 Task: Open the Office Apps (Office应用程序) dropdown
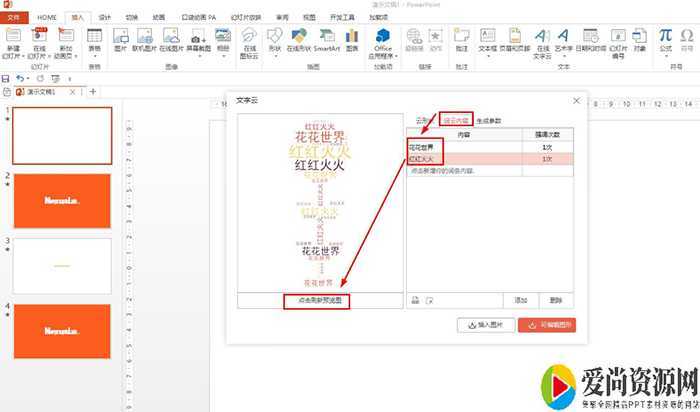(x=383, y=44)
